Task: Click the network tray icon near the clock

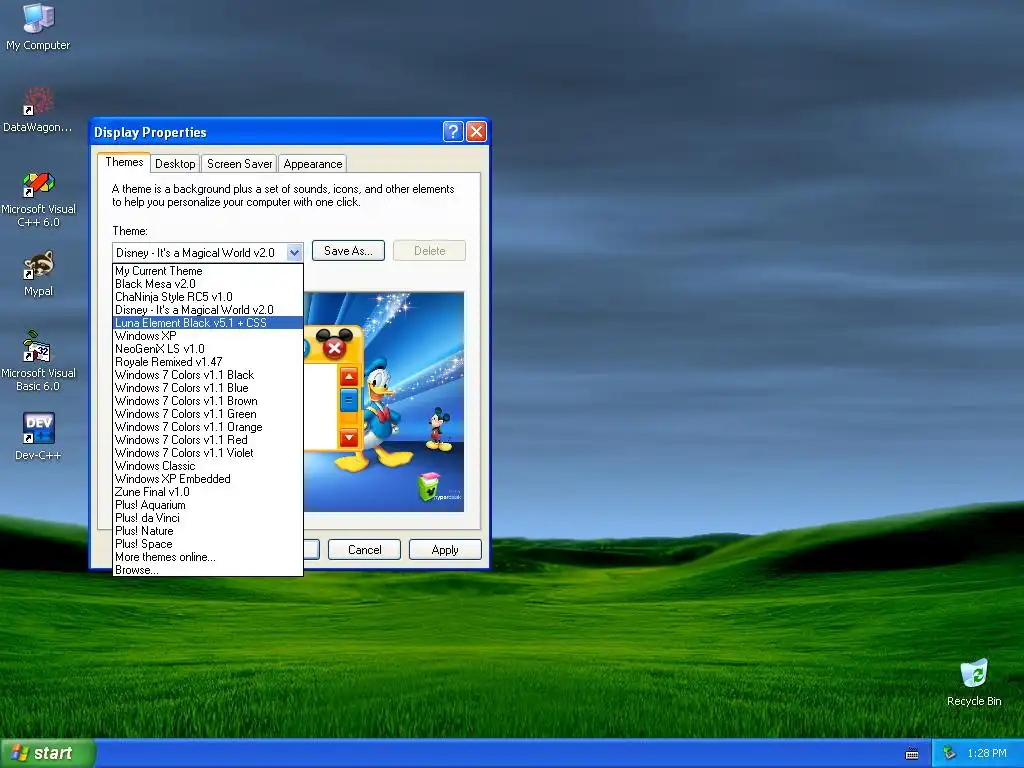Action: (x=949, y=753)
